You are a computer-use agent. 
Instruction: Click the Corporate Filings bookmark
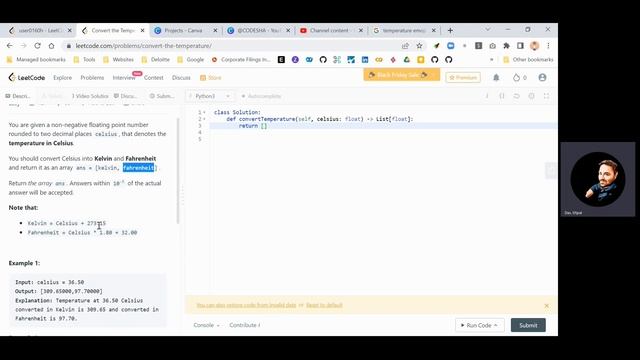[241, 60]
